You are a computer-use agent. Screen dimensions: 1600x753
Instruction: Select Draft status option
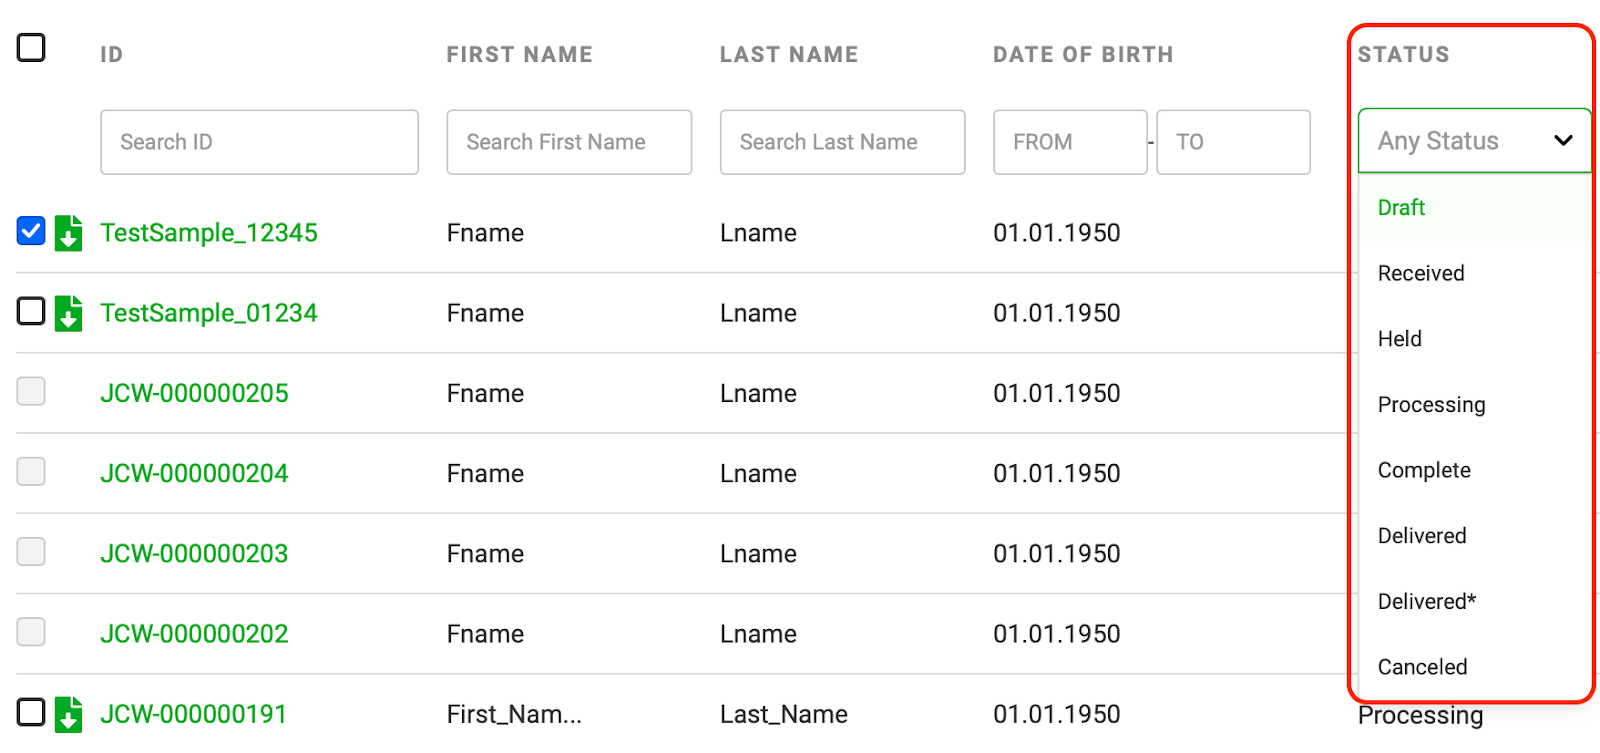click(x=1401, y=208)
